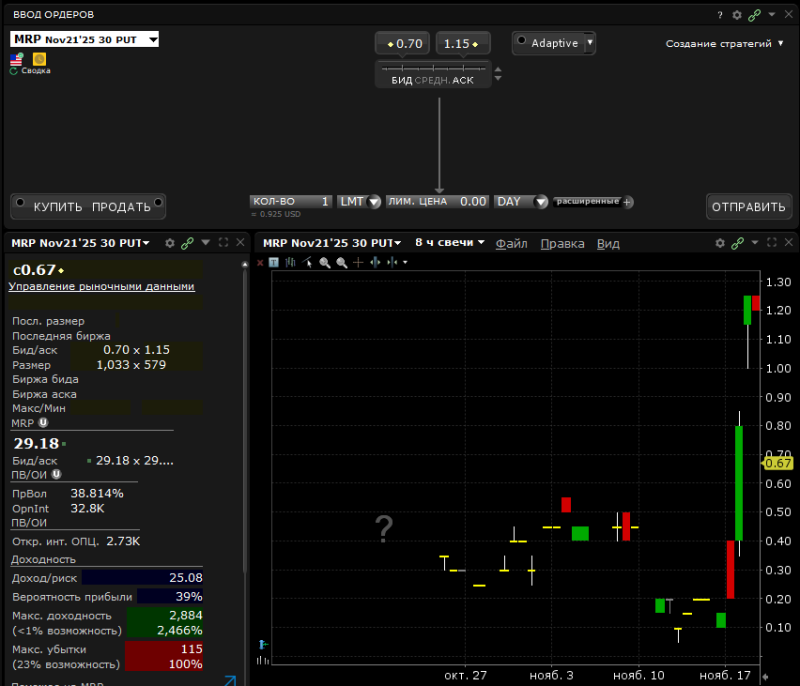The height and width of the screenshot is (686, 800).
Task: Open the Правка menu in the chart
Action: pyautogui.click(x=562, y=243)
